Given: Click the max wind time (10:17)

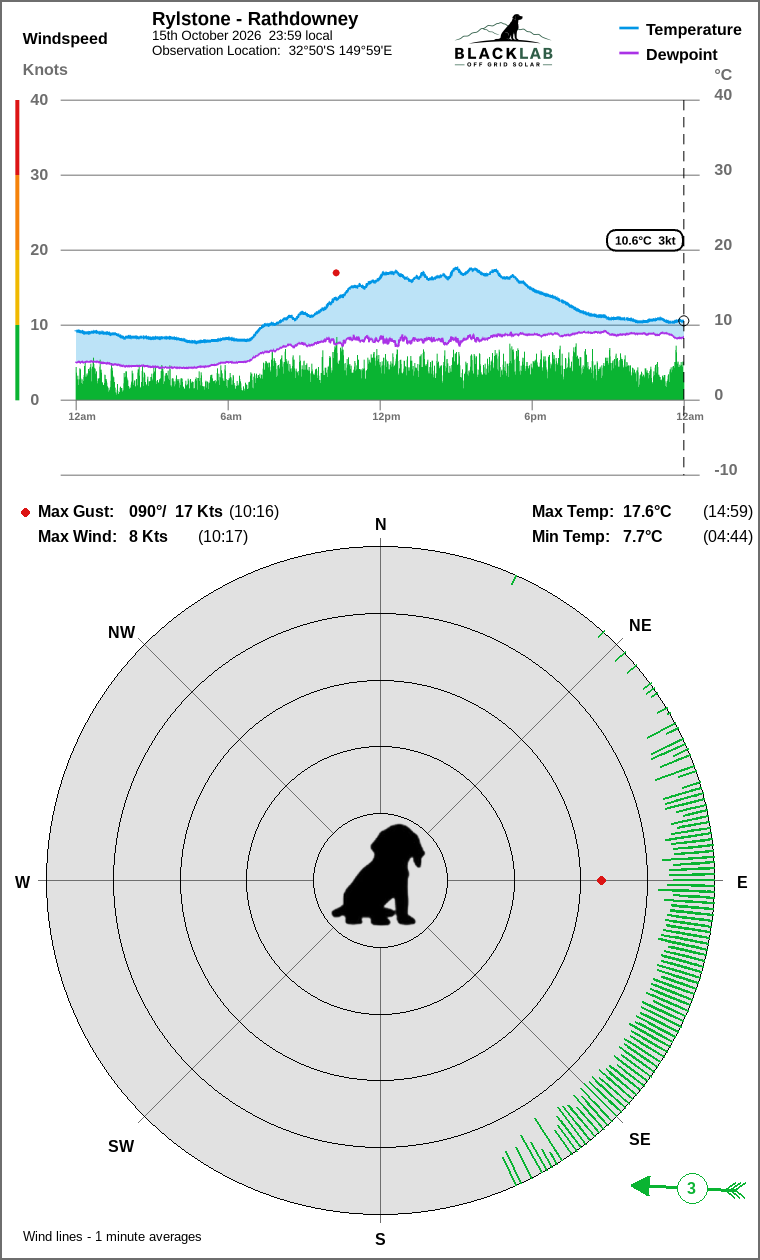Looking at the screenshot, I should pyautogui.click(x=223, y=536).
